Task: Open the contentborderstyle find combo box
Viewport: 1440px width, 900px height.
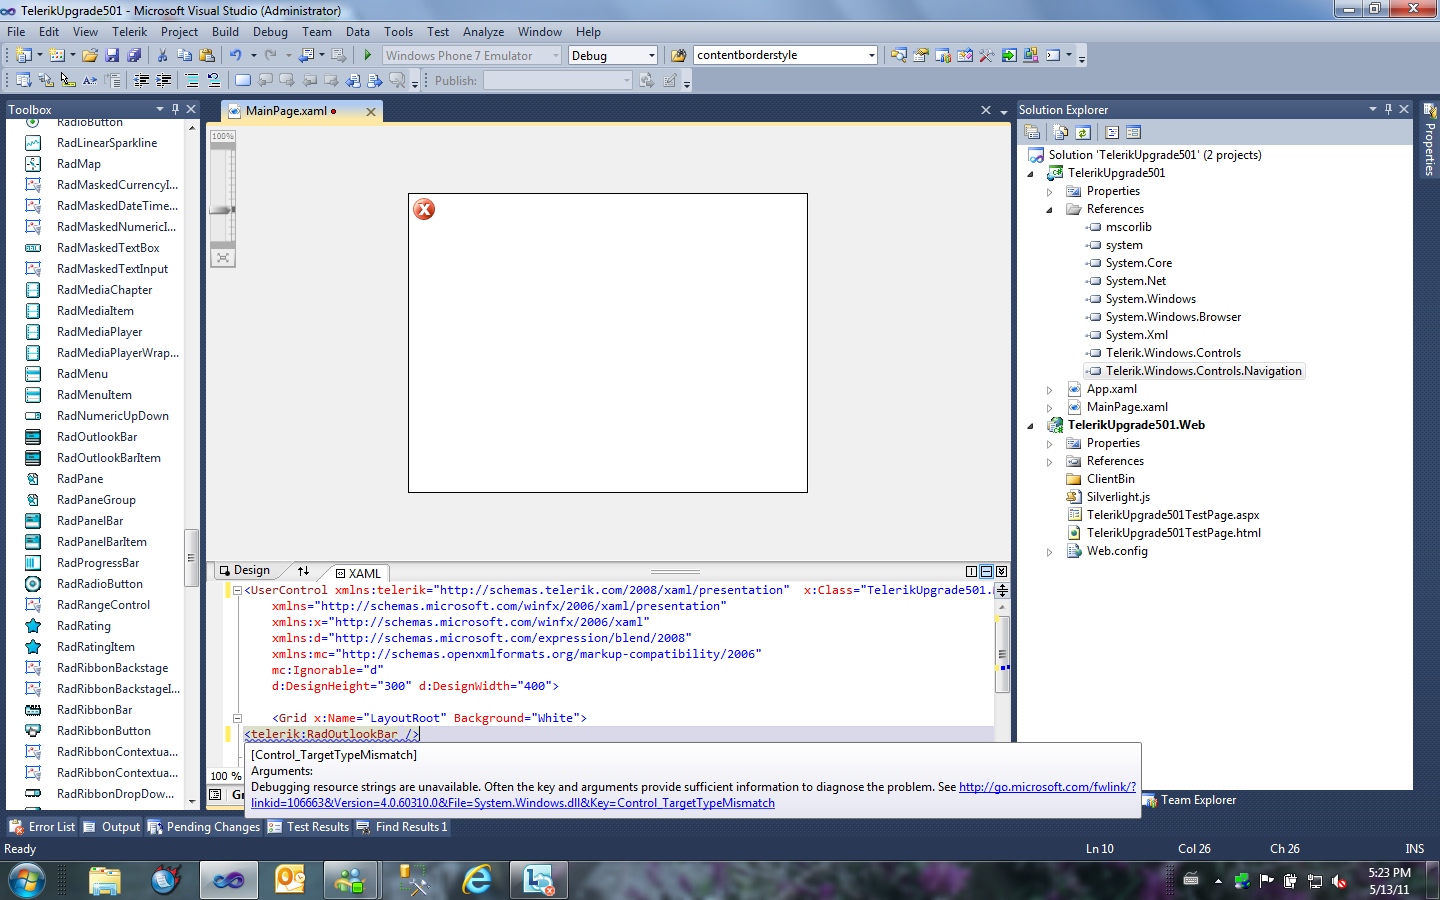Action: pyautogui.click(x=785, y=55)
